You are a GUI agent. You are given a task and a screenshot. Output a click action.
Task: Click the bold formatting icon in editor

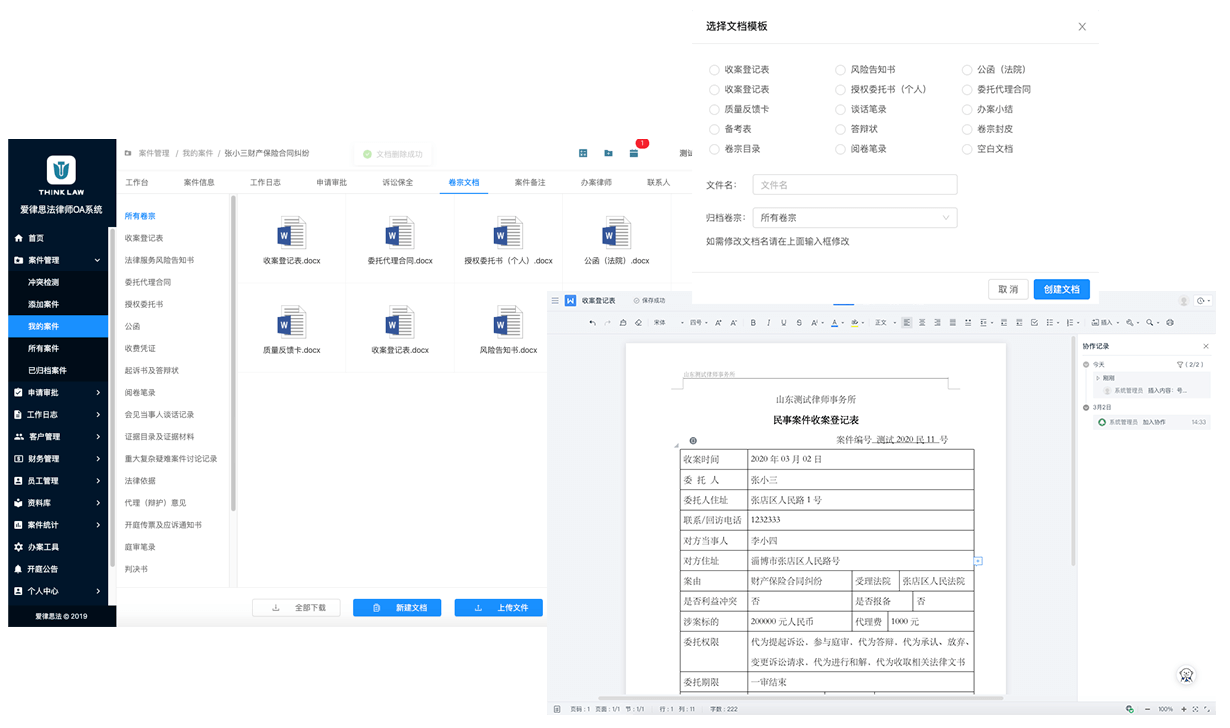point(754,323)
